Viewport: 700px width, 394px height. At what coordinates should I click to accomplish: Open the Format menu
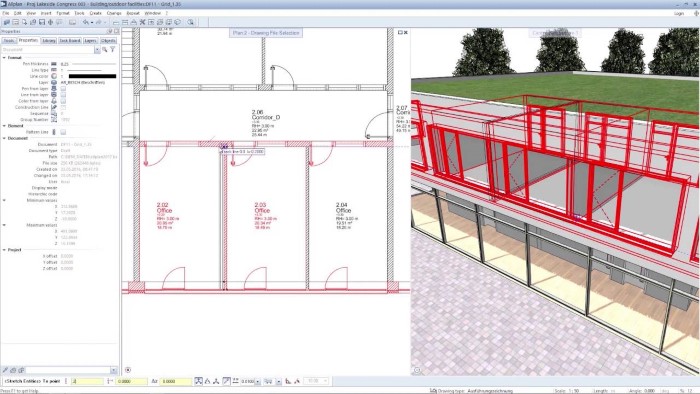63,13
